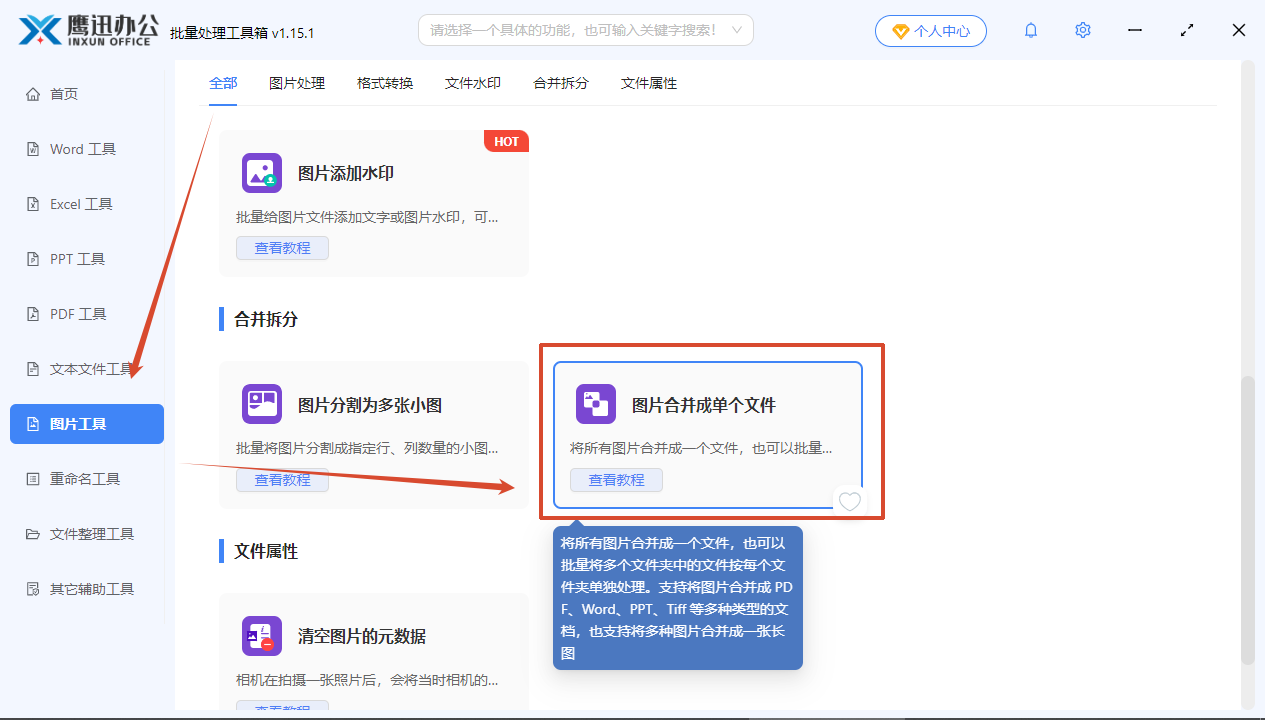The width and height of the screenshot is (1265, 720).
Task: Open 重命名工具 in the sidebar
Action: (x=87, y=479)
